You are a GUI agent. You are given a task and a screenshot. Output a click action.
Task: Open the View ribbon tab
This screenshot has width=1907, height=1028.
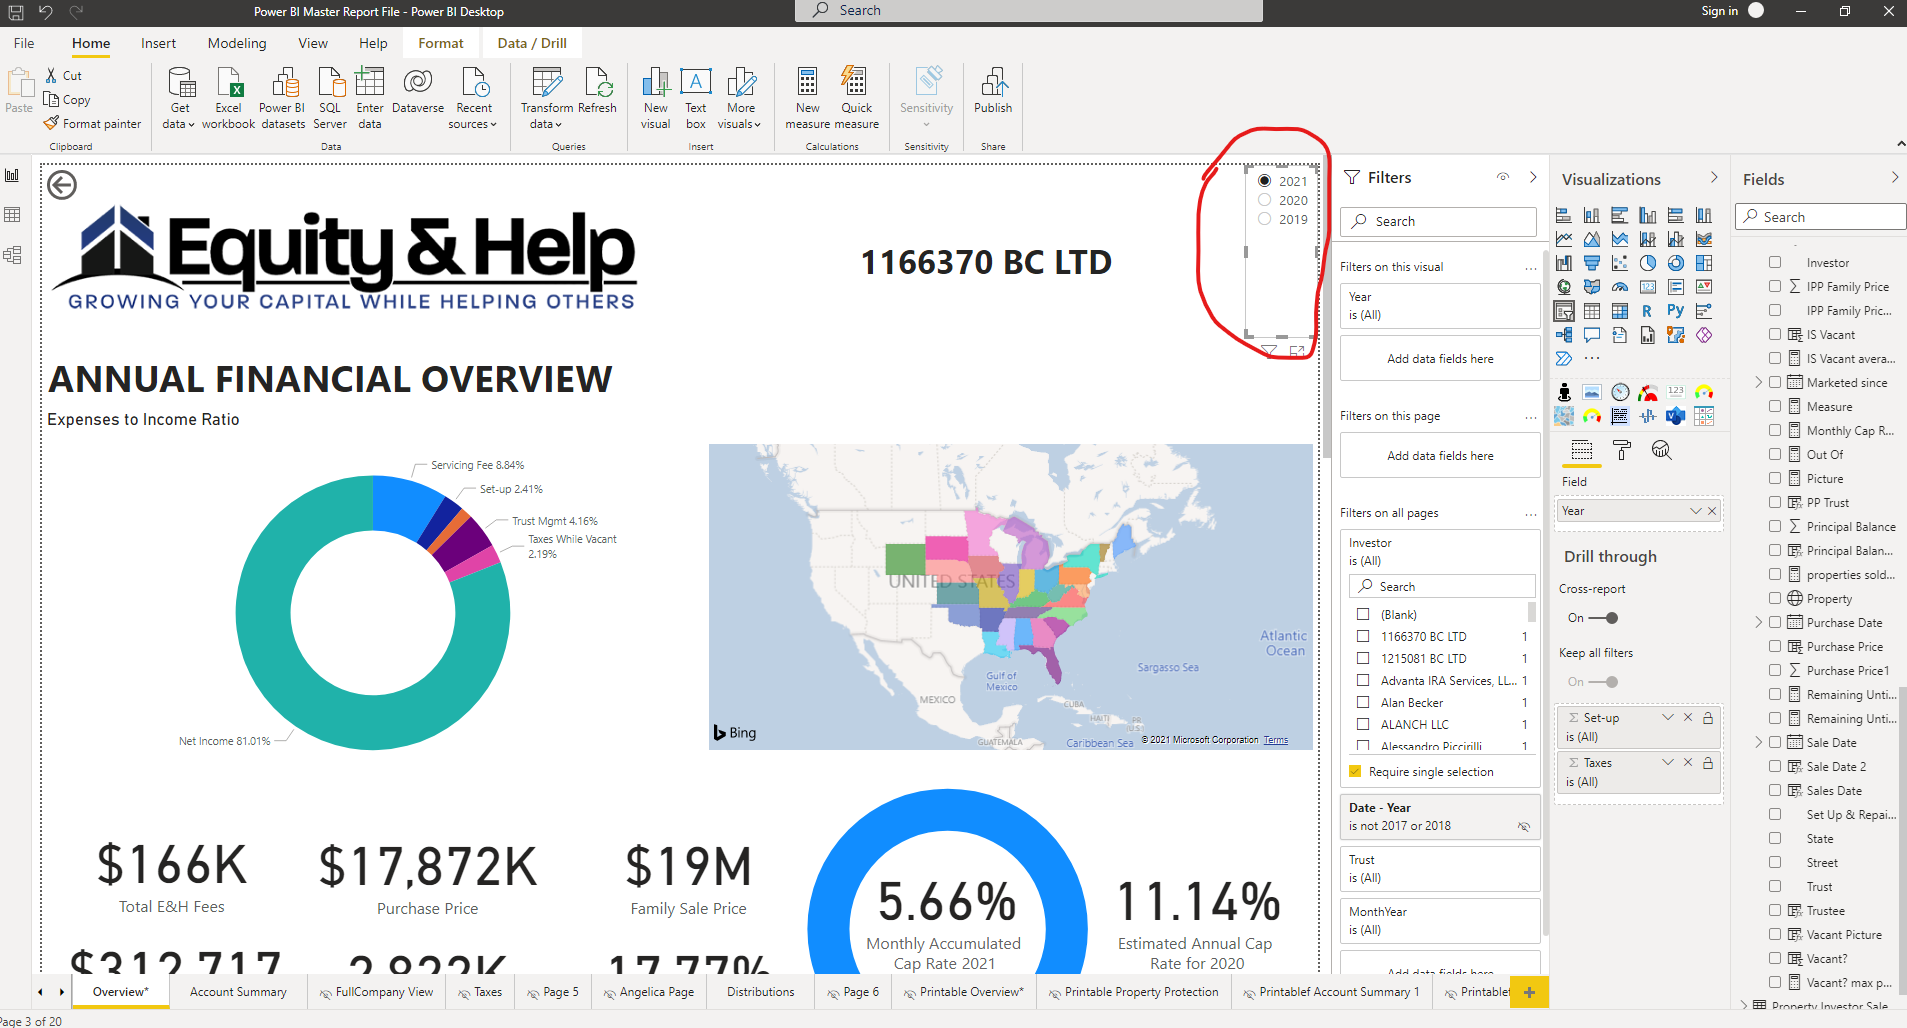click(x=313, y=43)
